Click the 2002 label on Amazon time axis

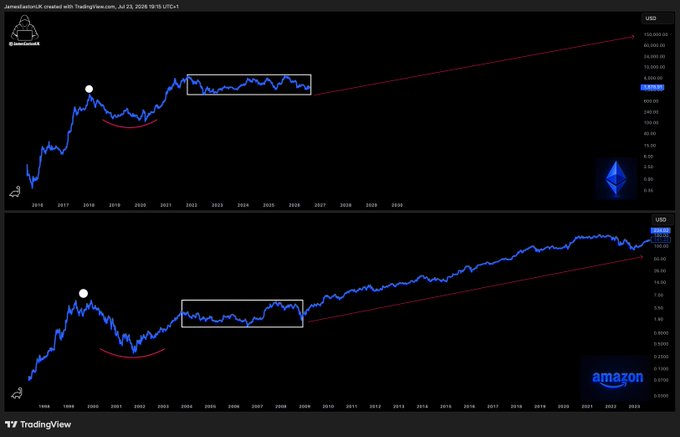tap(140, 407)
